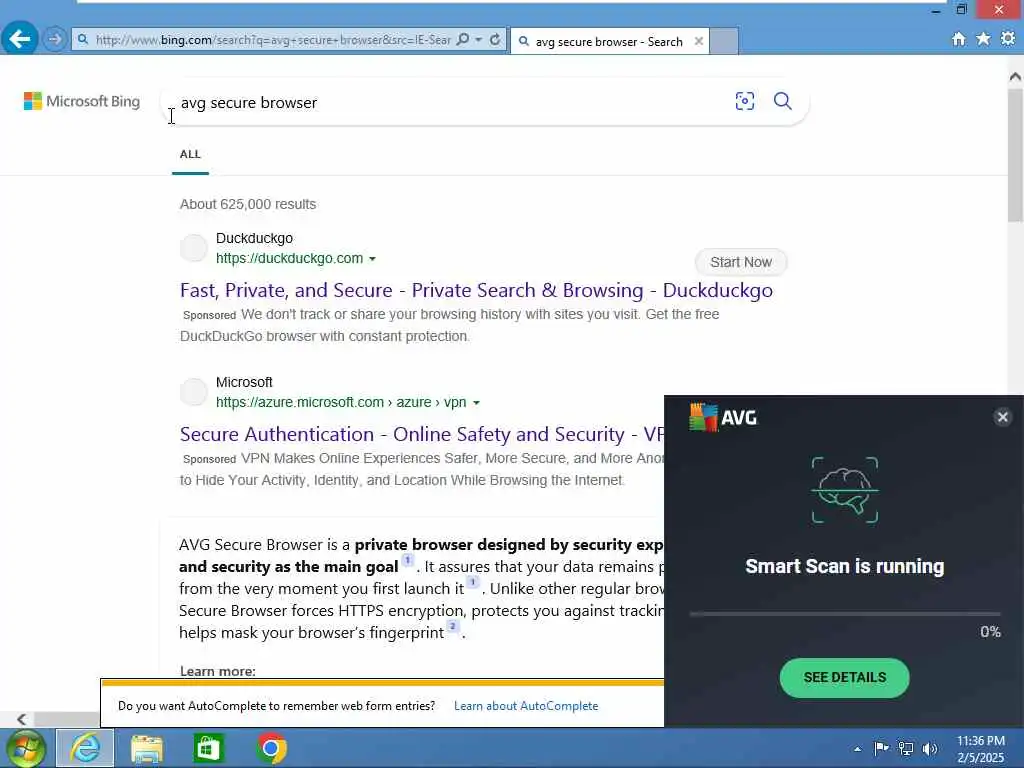This screenshot has height=768, width=1024.
Task: Click the AVG logo in popup
Action: [723, 417]
